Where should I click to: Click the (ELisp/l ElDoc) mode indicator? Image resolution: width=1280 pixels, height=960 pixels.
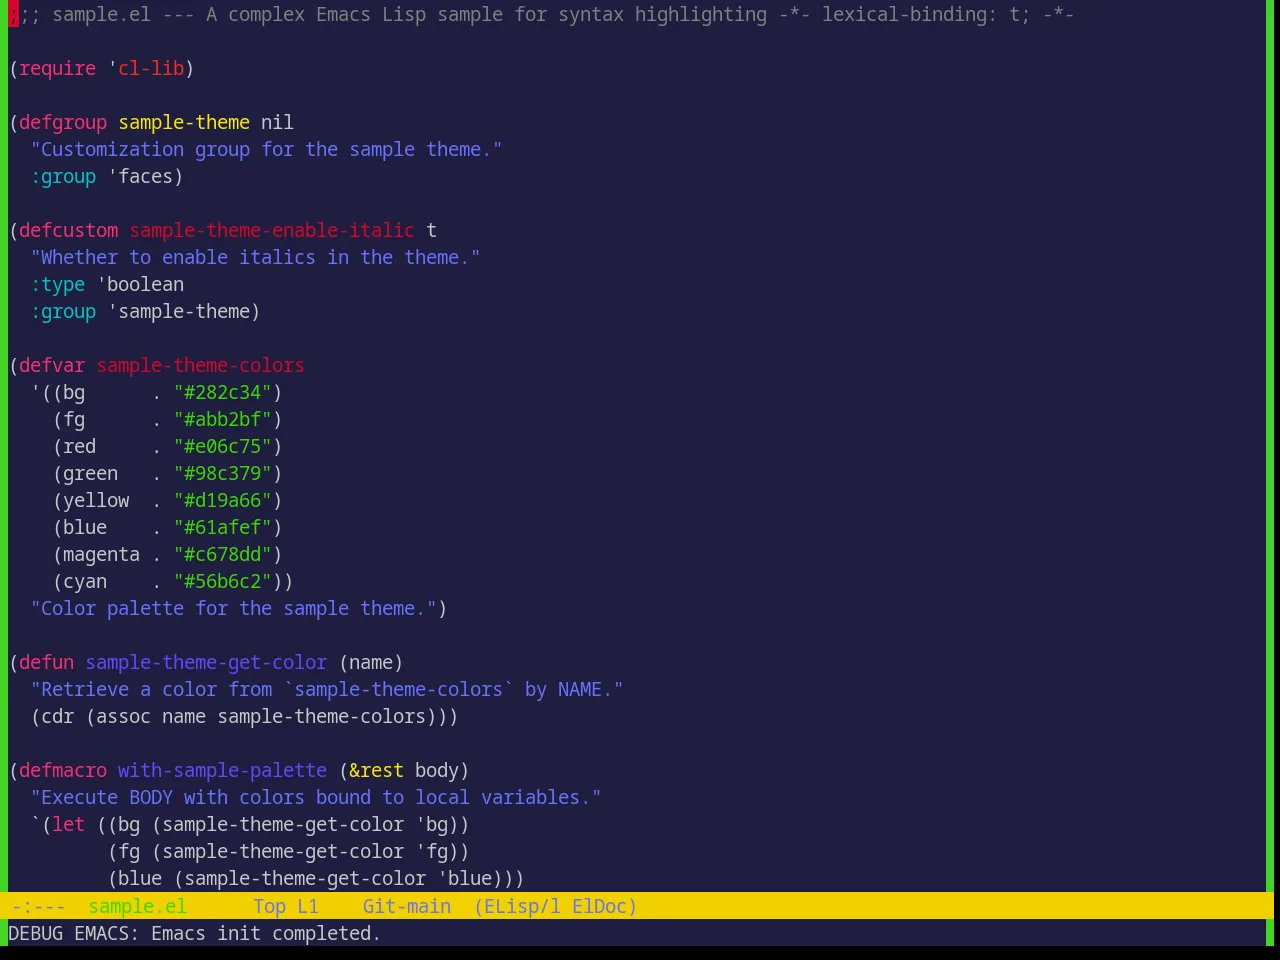point(555,906)
